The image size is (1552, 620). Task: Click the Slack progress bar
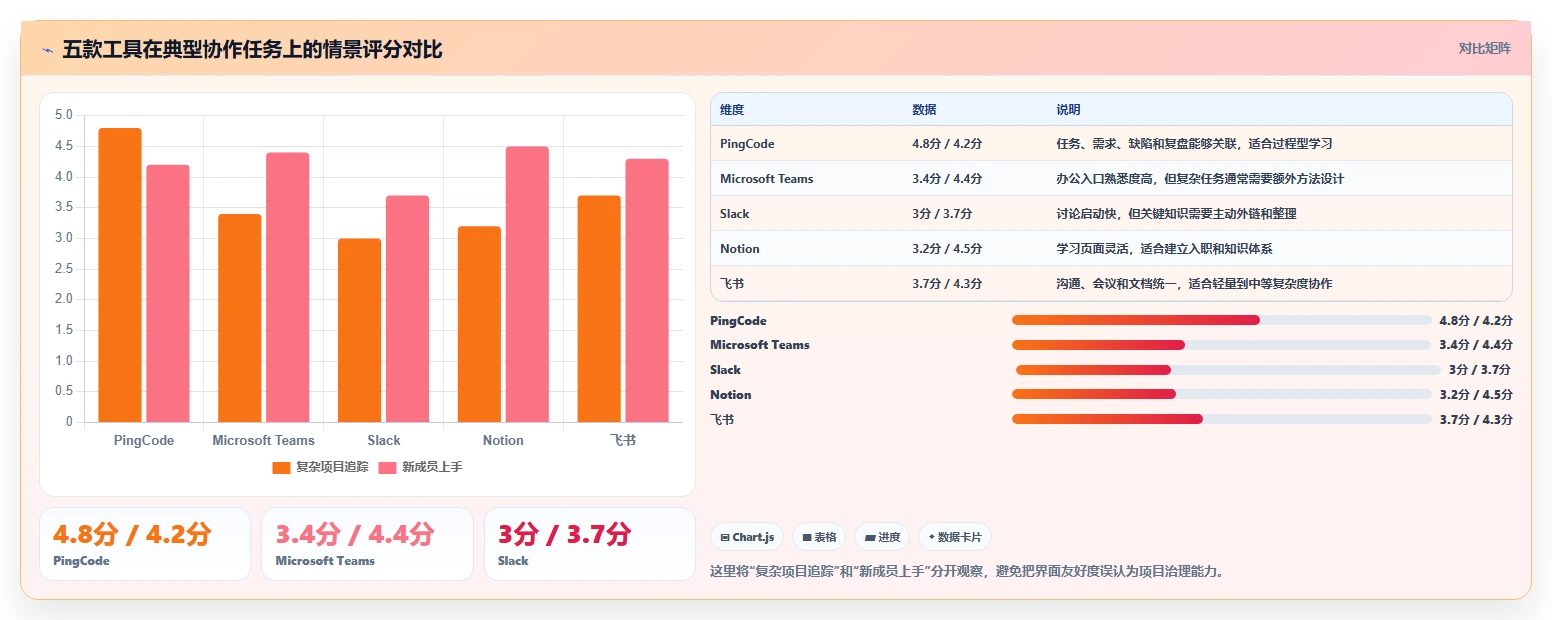1227,370
